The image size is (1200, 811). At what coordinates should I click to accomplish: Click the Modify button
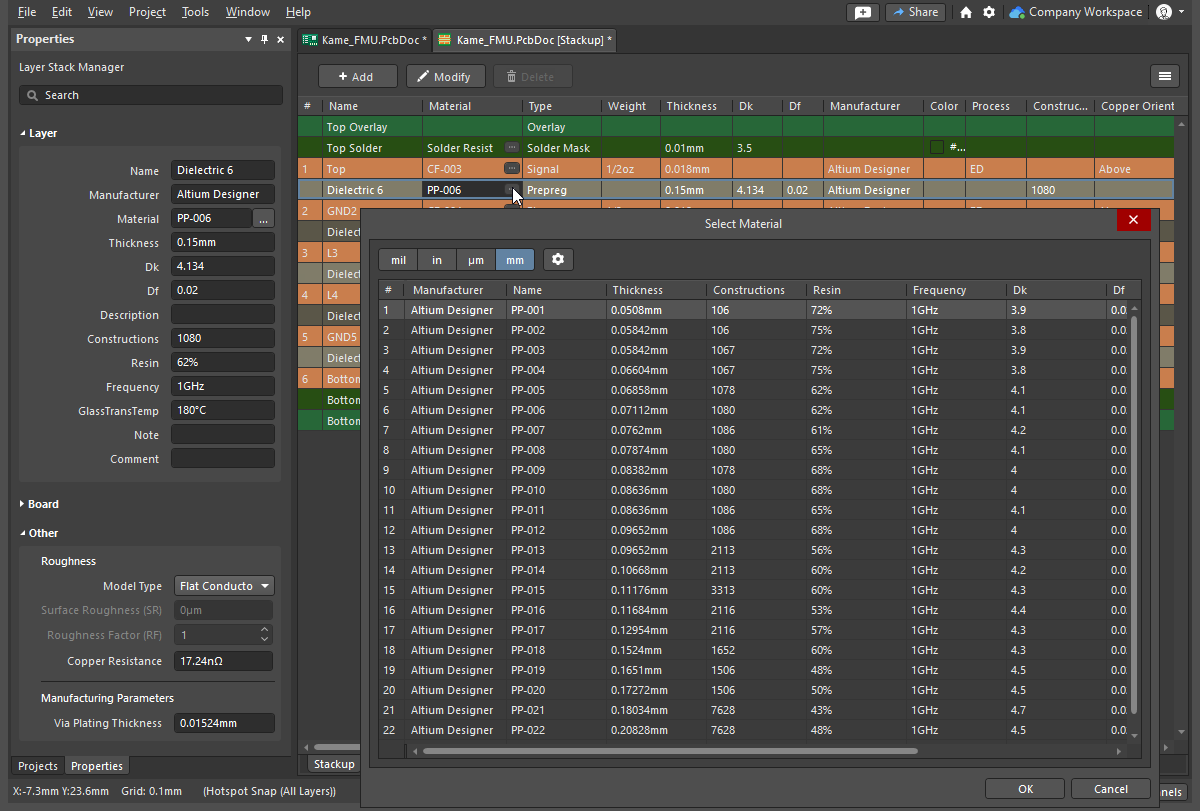click(x=445, y=77)
